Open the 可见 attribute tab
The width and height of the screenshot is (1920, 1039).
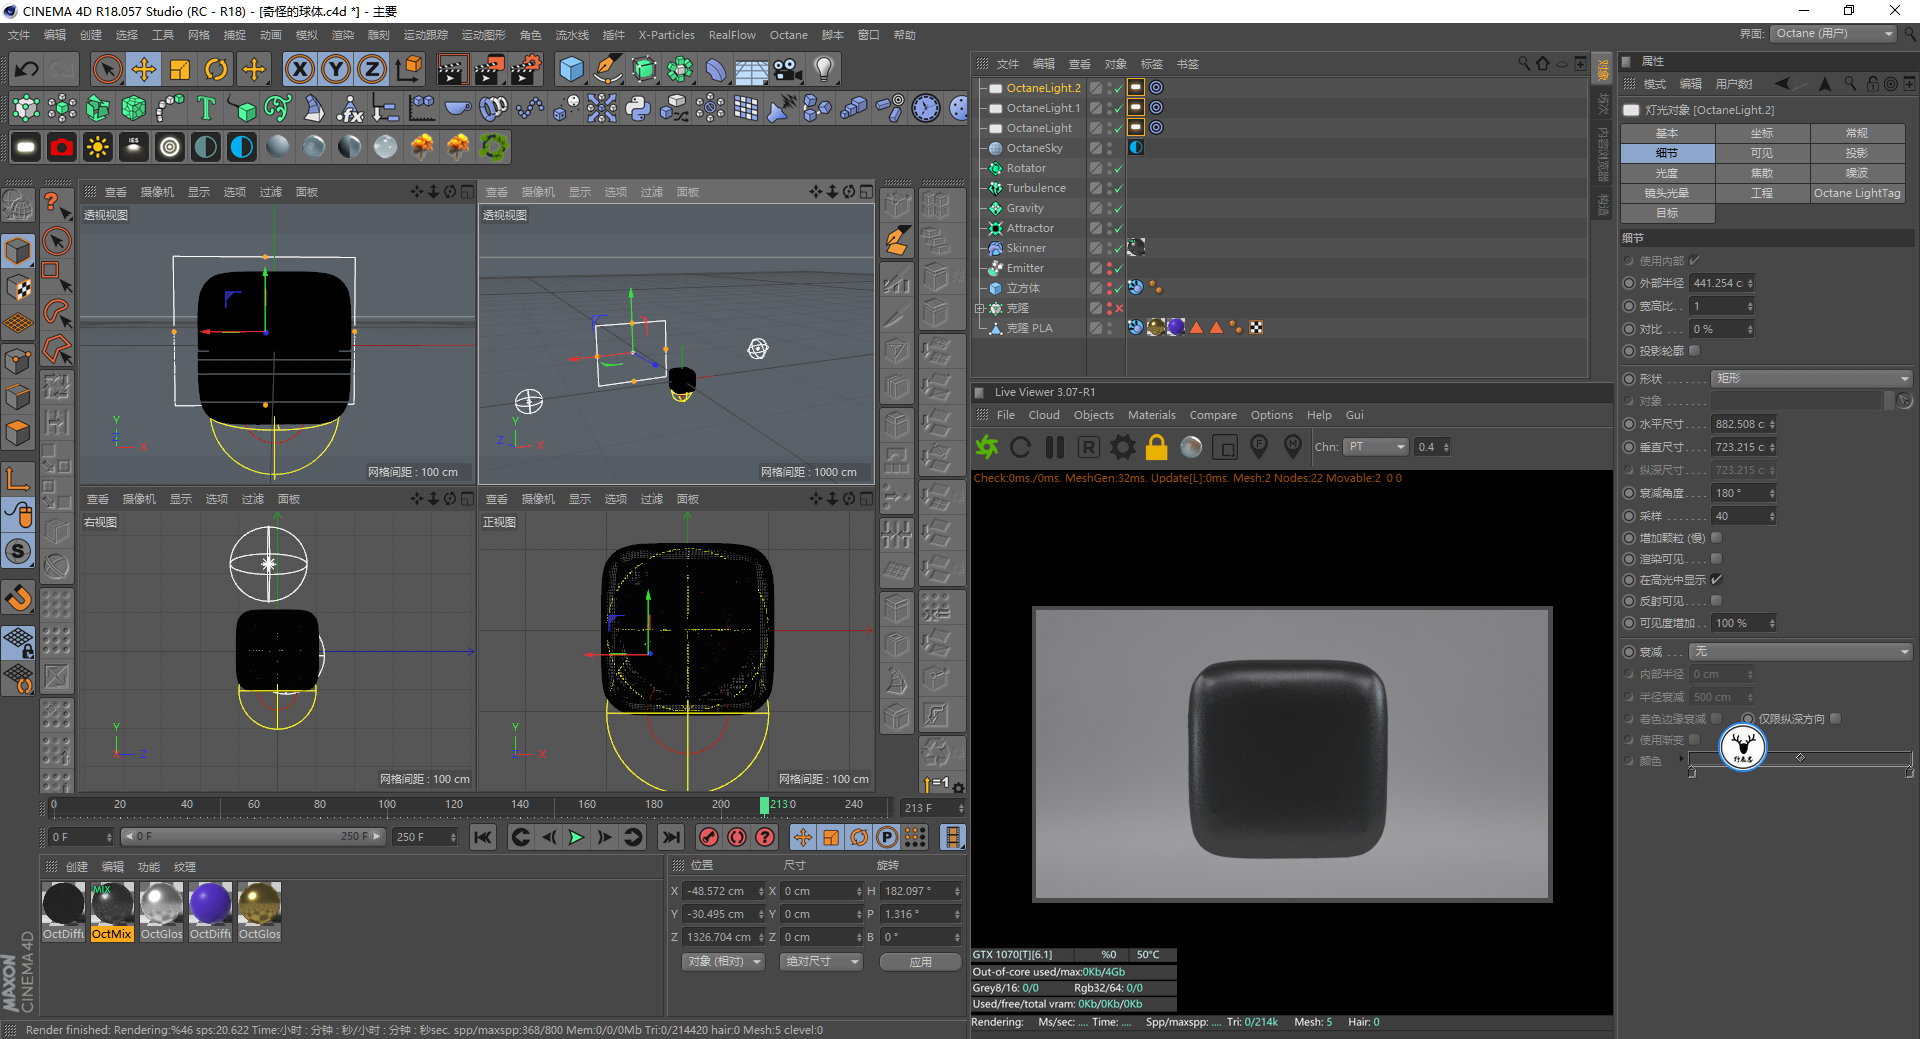(1762, 153)
